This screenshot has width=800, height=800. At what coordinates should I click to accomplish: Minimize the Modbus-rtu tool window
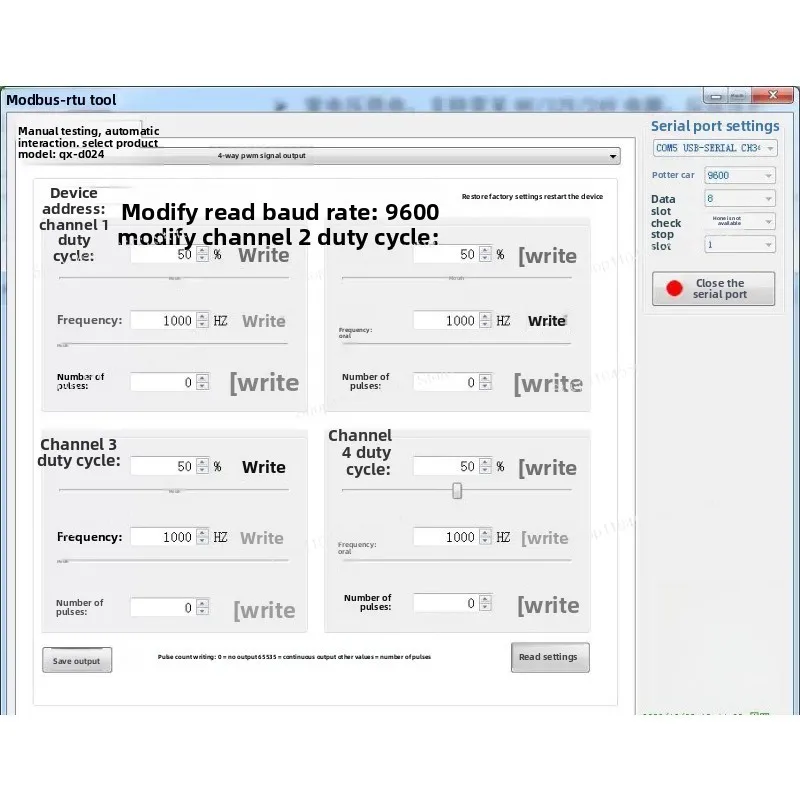click(x=716, y=96)
